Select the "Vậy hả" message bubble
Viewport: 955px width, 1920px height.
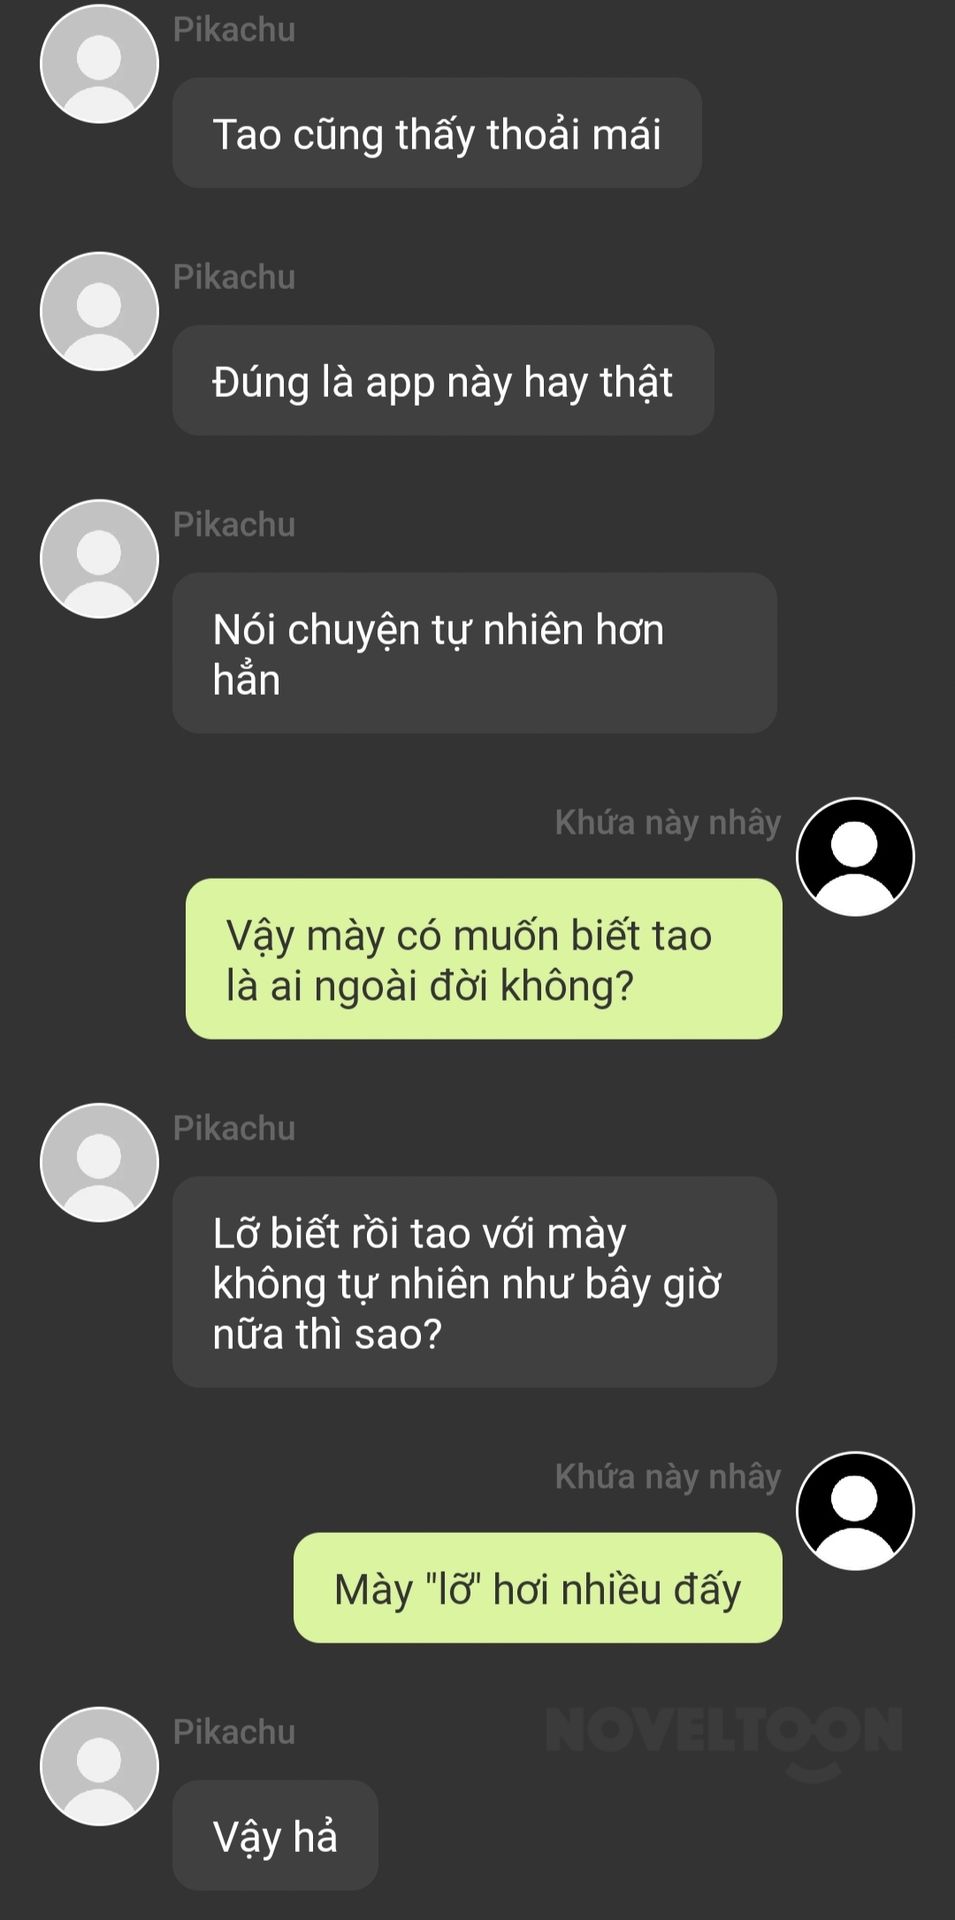click(275, 1835)
